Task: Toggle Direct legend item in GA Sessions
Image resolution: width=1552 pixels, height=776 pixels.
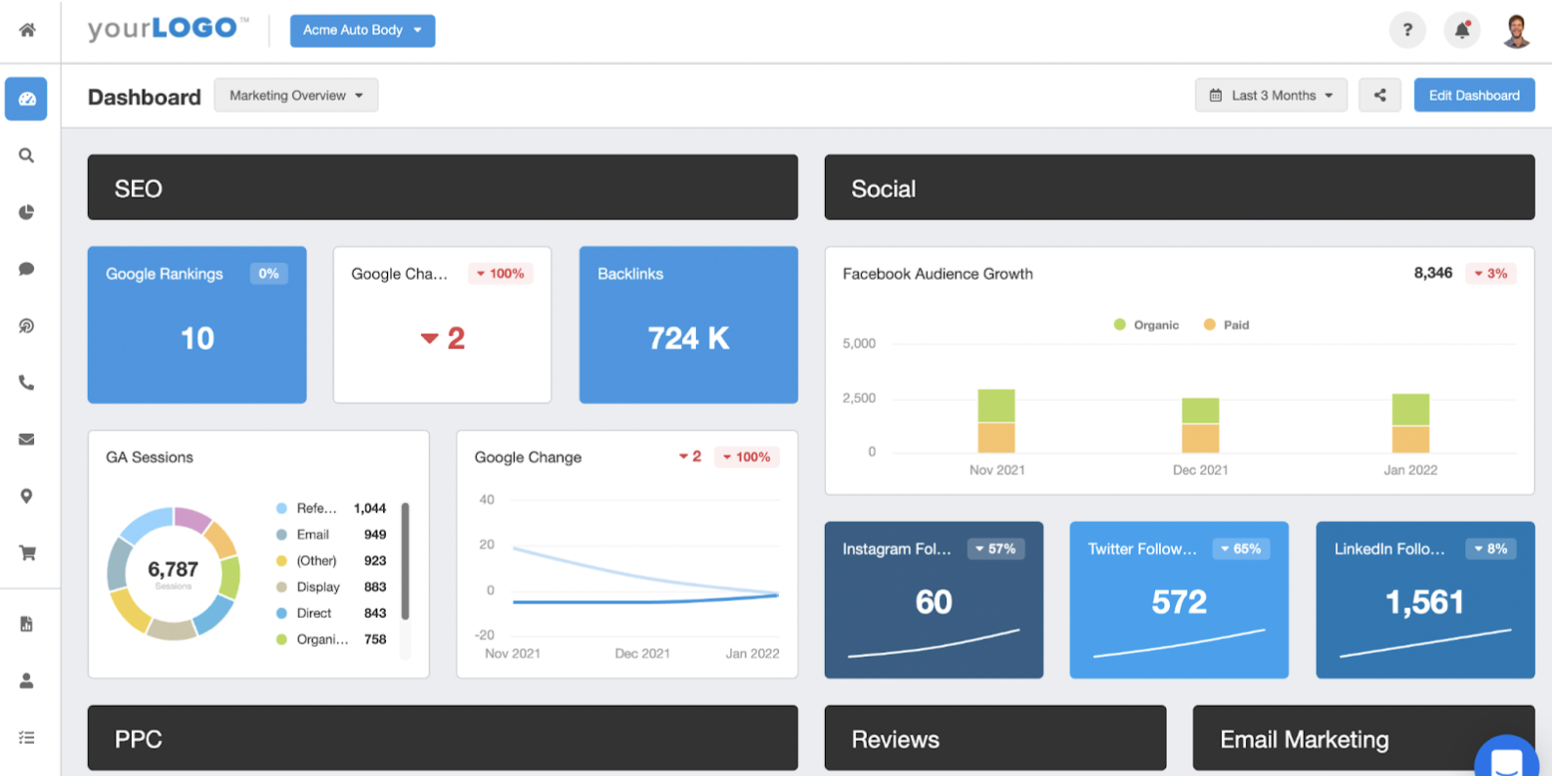Action: (x=331, y=613)
